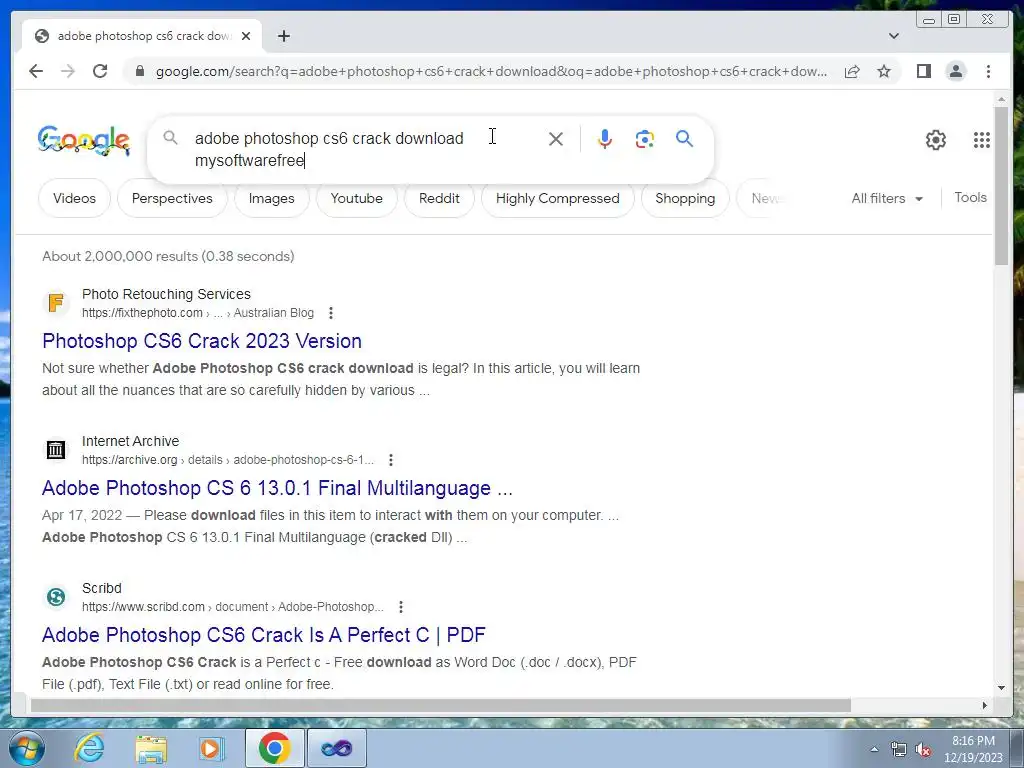This screenshot has width=1024, height=768.
Task: Click the forward navigation arrow
Action: click(68, 71)
